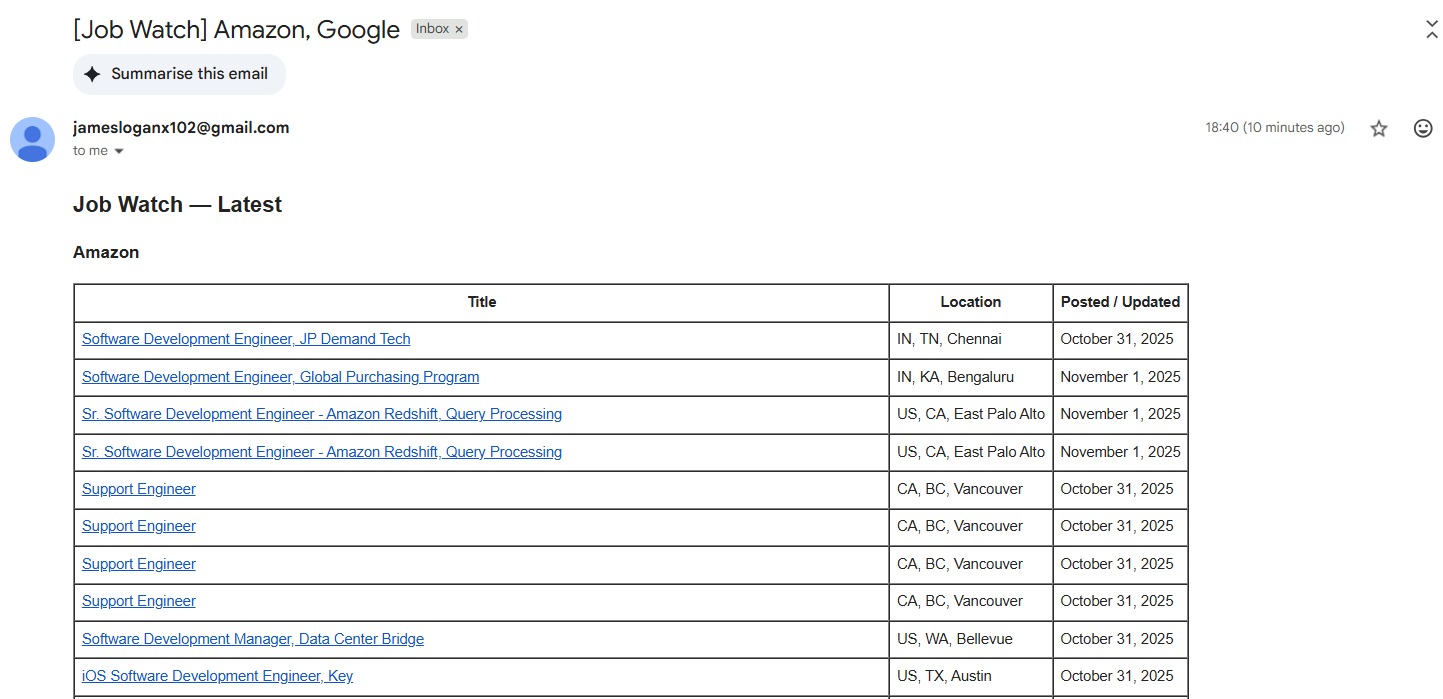
Task: Open Software Development Manager, Data Center Bridge link
Action: pyautogui.click(x=253, y=639)
